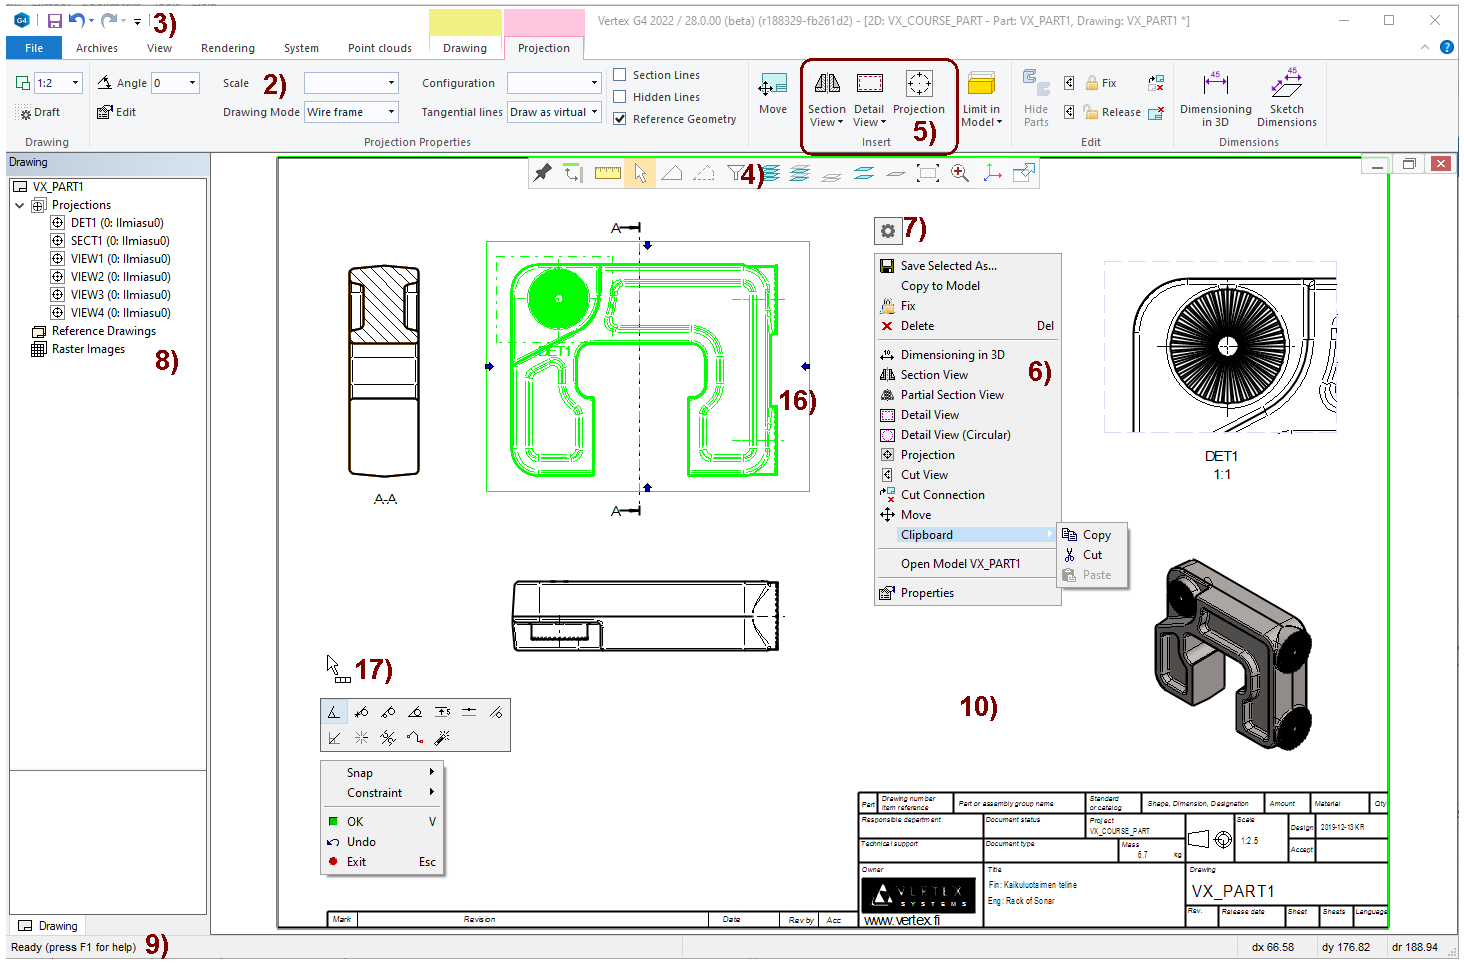Enable the Section Lines checkbox
The width and height of the screenshot is (1464, 966).
pyautogui.click(x=620, y=75)
